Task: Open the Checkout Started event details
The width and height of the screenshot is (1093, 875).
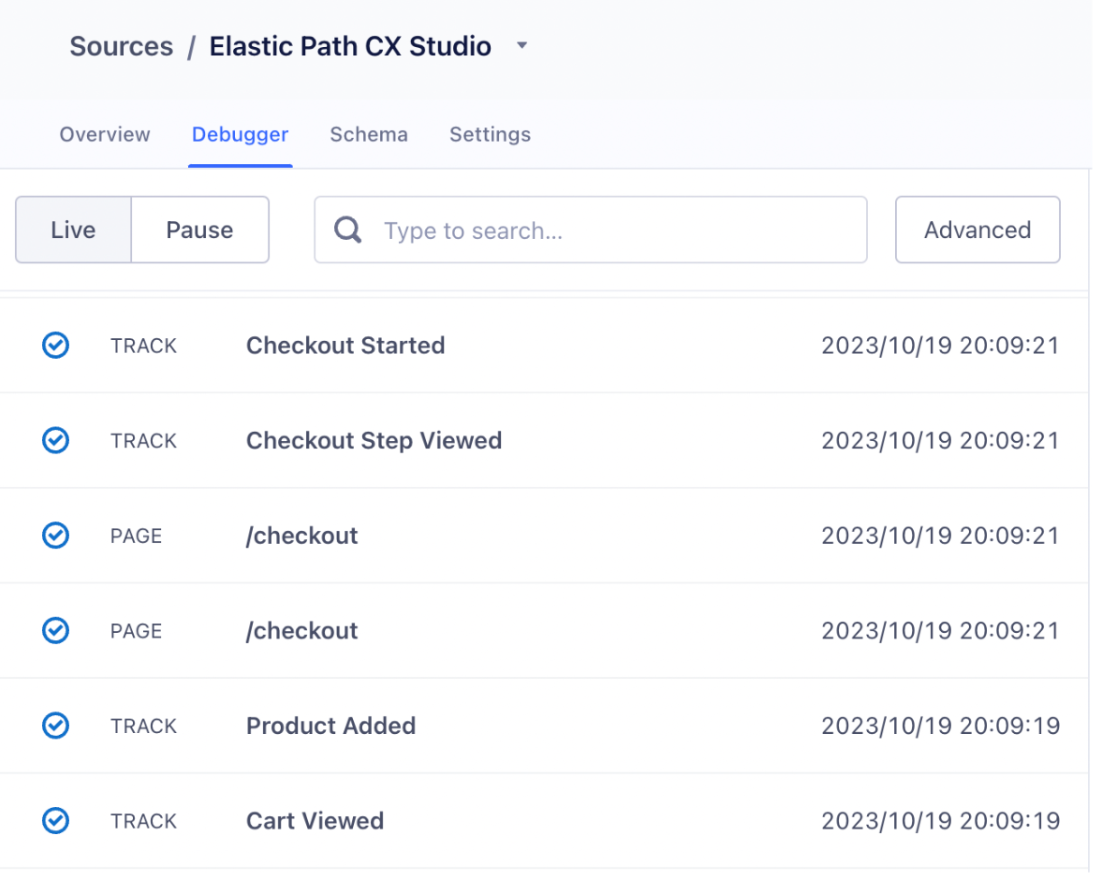Action: click(x=345, y=345)
